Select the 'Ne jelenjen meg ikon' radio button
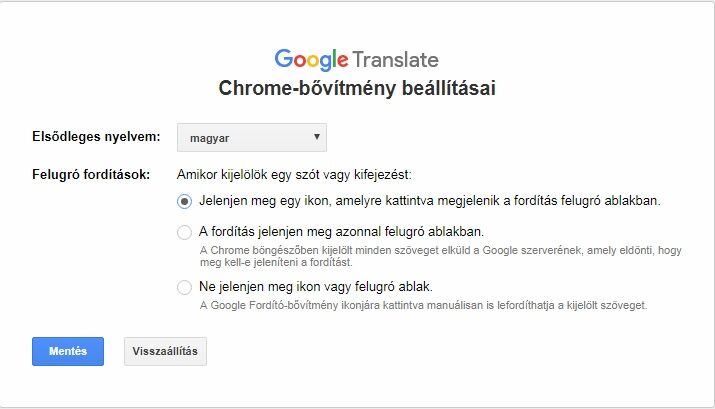Viewport: 715px width, 409px height. click(x=184, y=287)
